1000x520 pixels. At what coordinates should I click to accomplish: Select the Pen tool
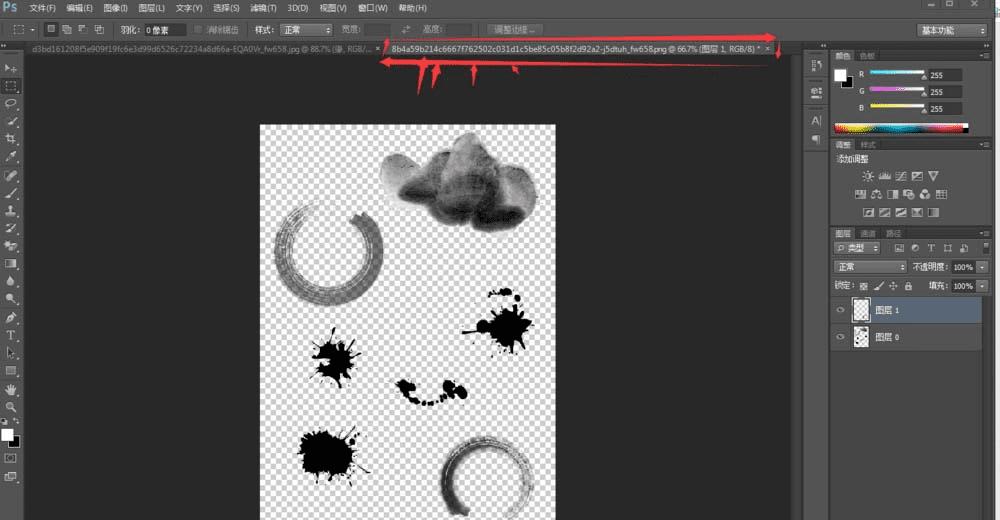pos(11,318)
